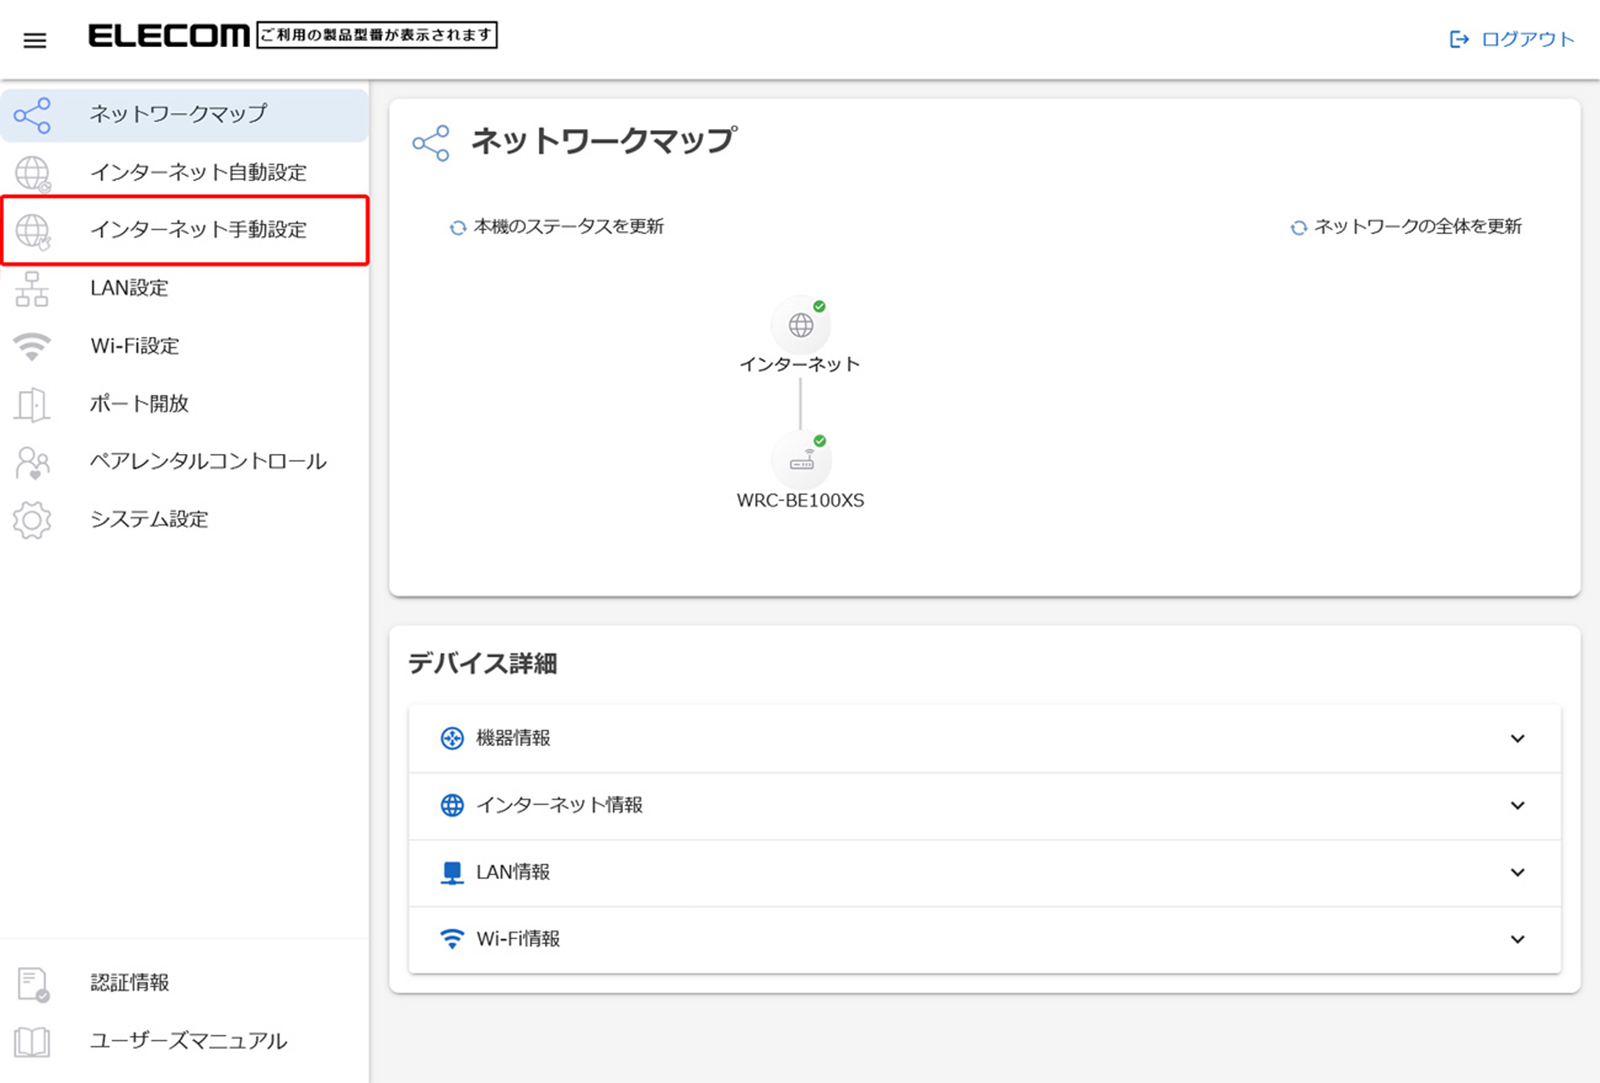
Task: Open 認証情報 at the sidebar bottom
Action: (x=130, y=983)
